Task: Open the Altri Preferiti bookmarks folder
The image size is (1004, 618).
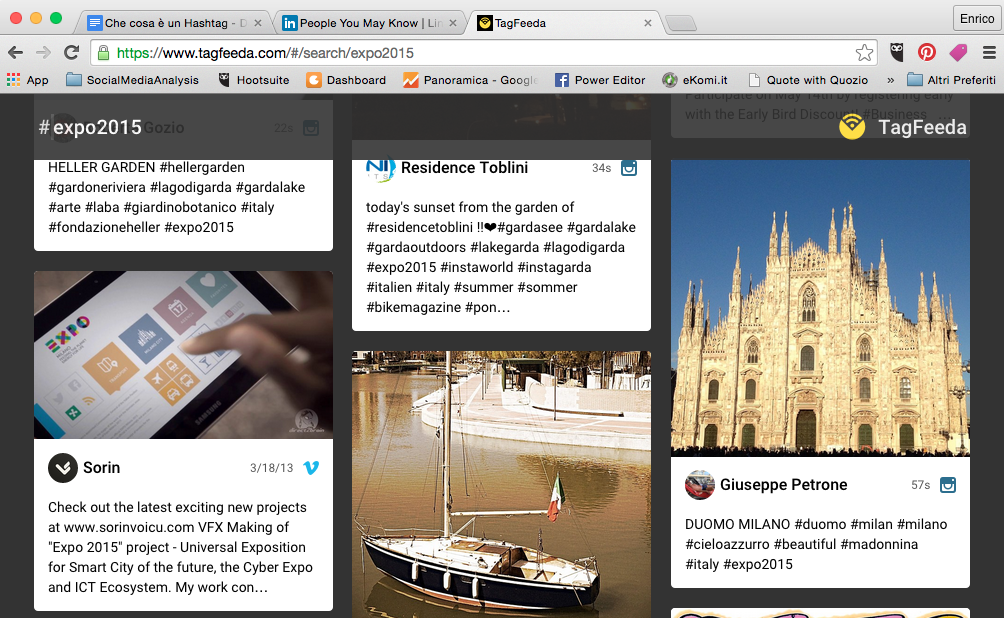Action: (951, 80)
